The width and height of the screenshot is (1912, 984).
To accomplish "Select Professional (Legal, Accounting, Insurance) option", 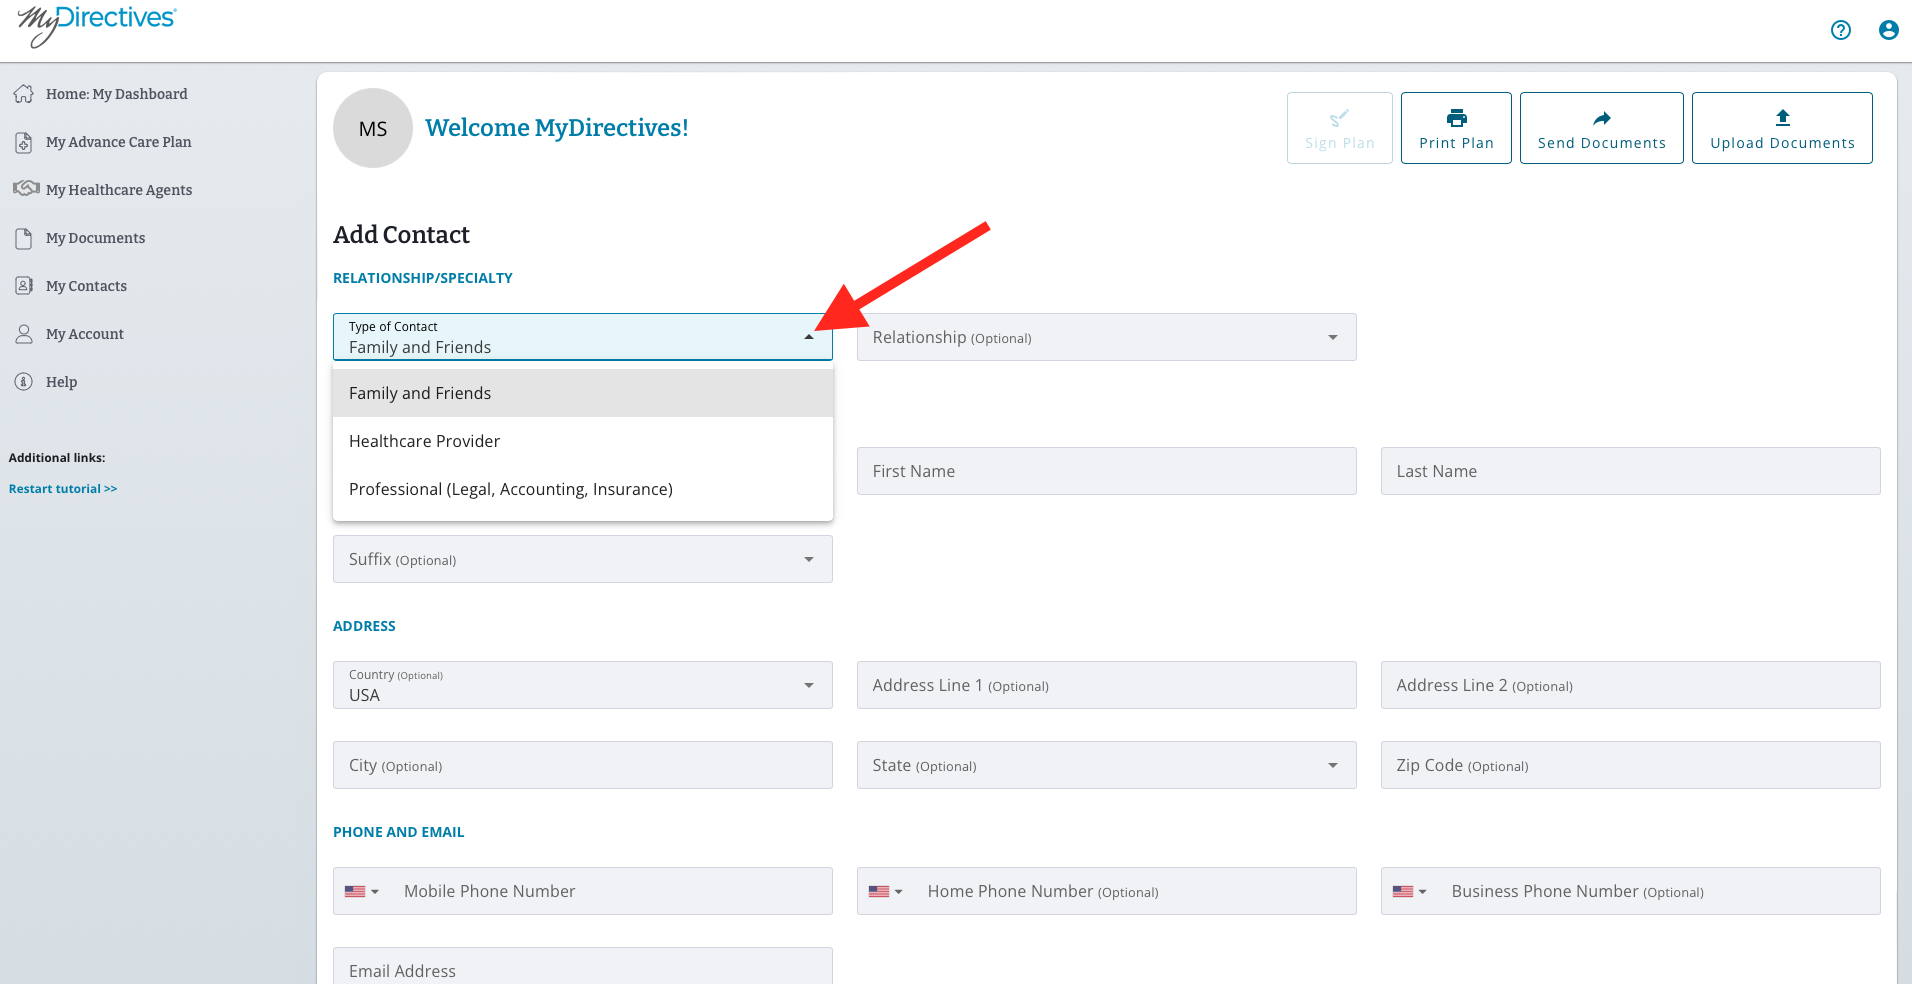I will click(583, 489).
